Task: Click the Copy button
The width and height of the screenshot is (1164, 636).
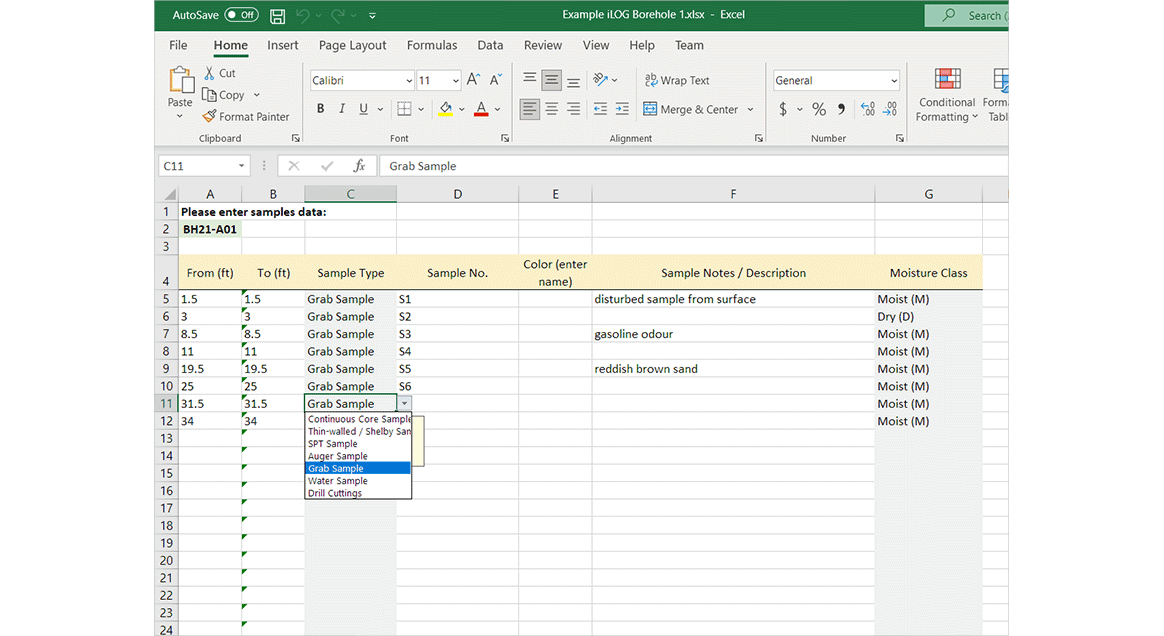Action: pyautogui.click(x=223, y=95)
